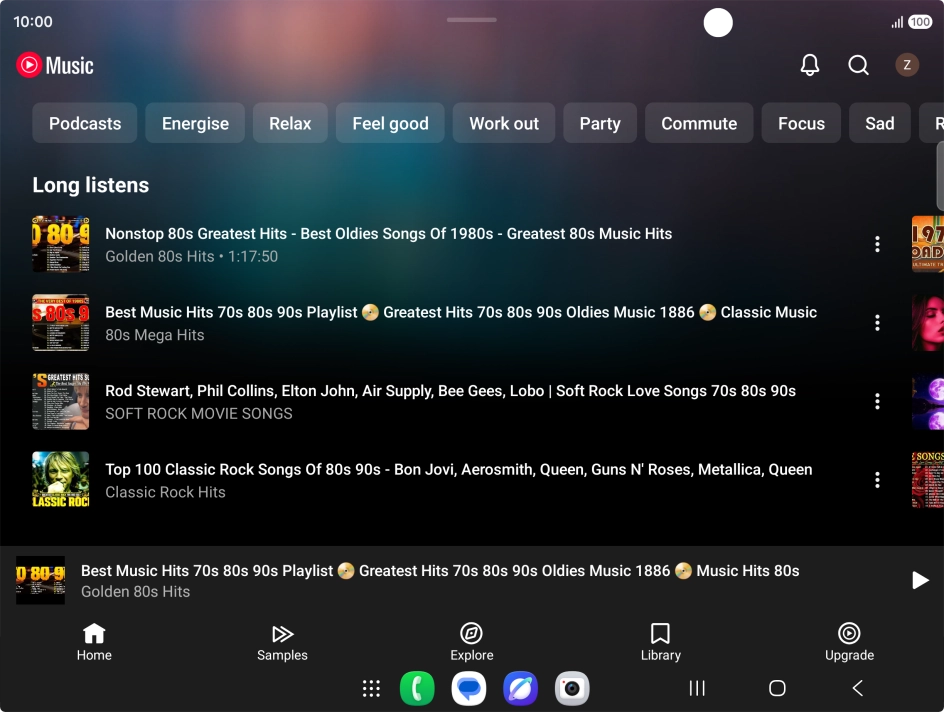Resume playback with mini player play button

(x=919, y=580)
